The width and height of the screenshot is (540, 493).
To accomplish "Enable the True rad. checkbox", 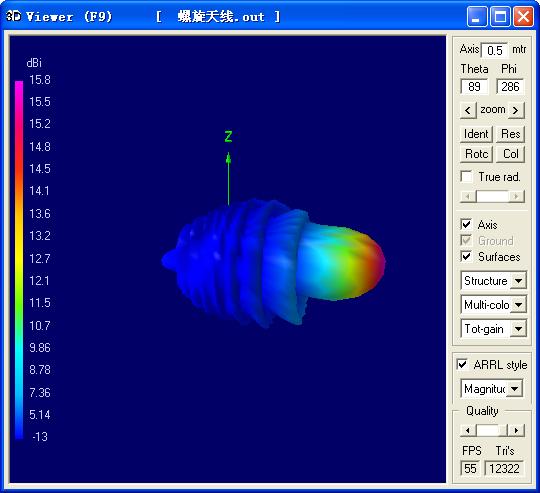I will 466,177.
